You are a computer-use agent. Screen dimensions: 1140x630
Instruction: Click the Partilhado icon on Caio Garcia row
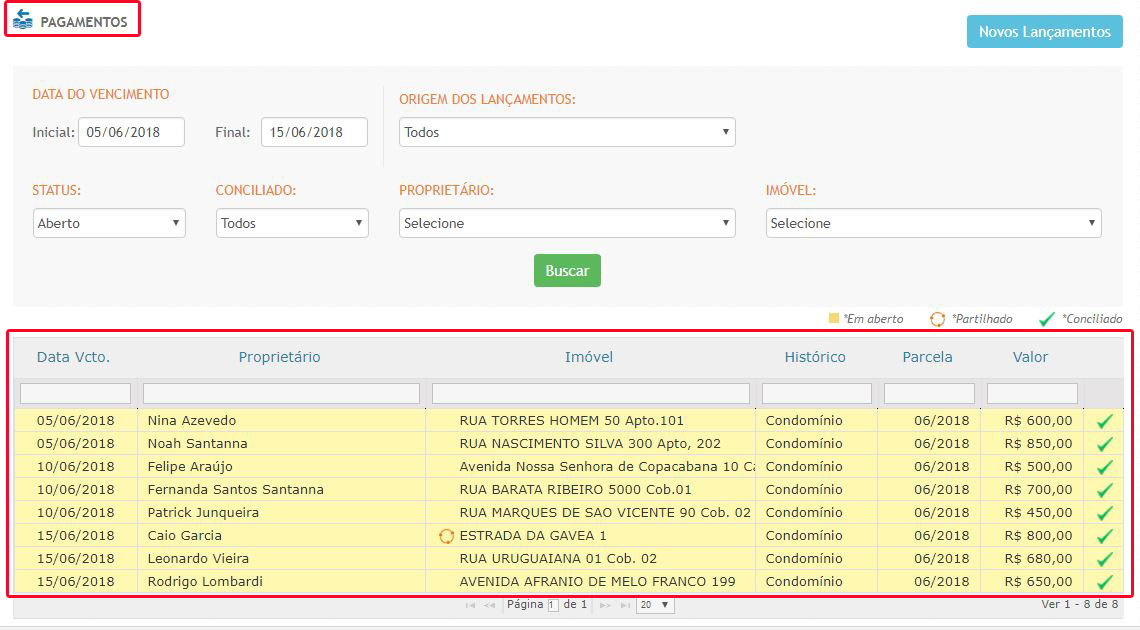click(x=446, y=536)
